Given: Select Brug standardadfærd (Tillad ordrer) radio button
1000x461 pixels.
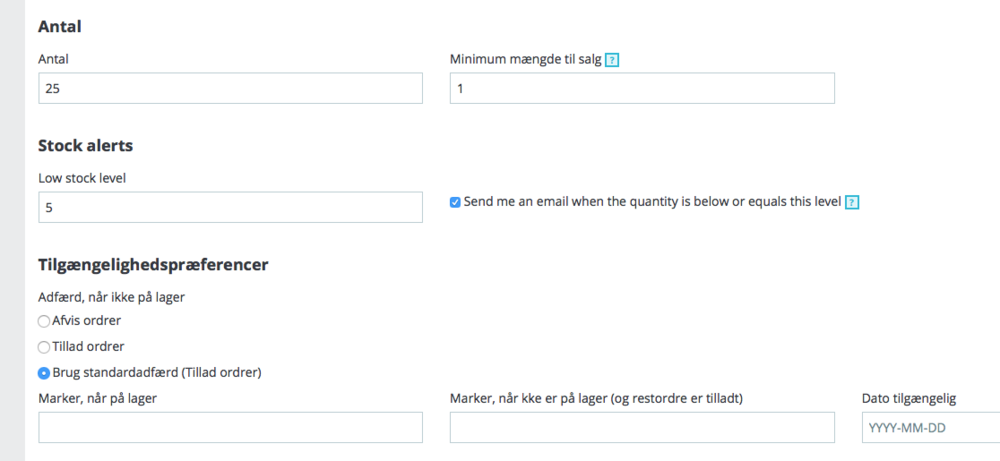Looking at the screenshot, I should [43, 373].
